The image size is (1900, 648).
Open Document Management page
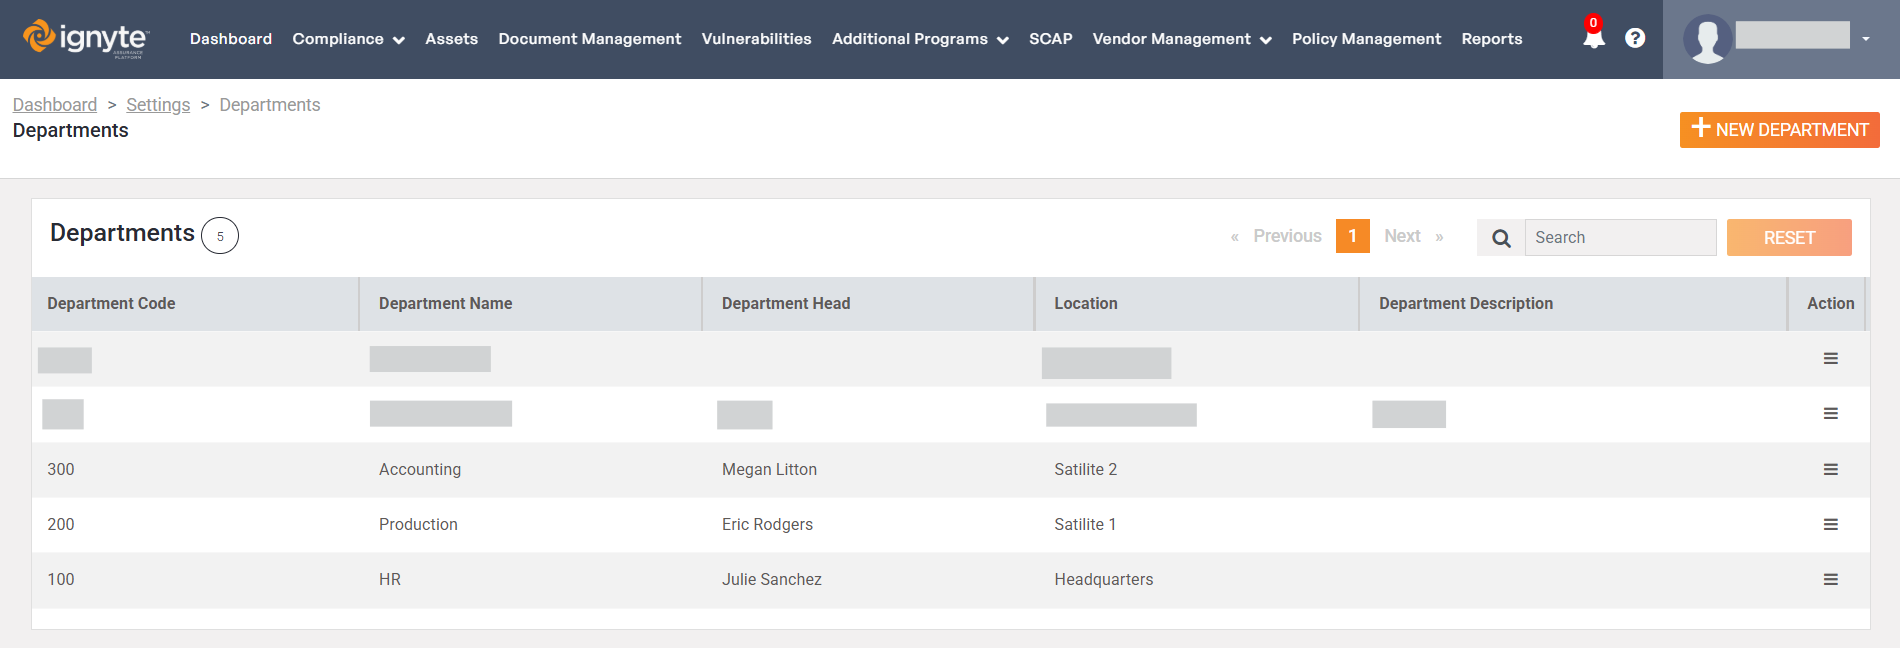click(x=590, y=39)
